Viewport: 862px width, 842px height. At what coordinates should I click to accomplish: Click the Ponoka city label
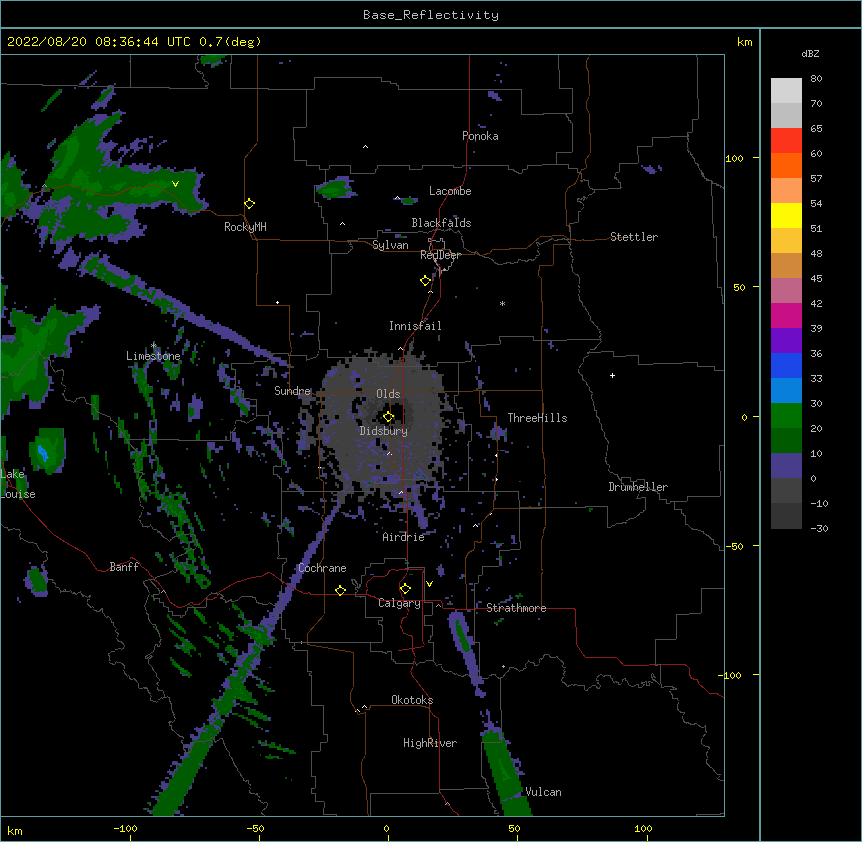pos(480,136)
